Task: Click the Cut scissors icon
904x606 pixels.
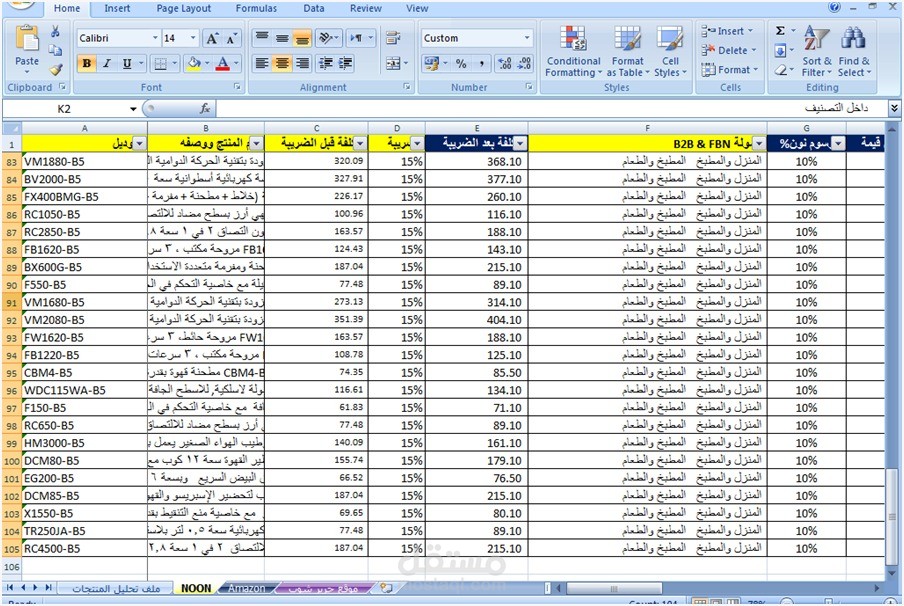Action: (55, 32)
